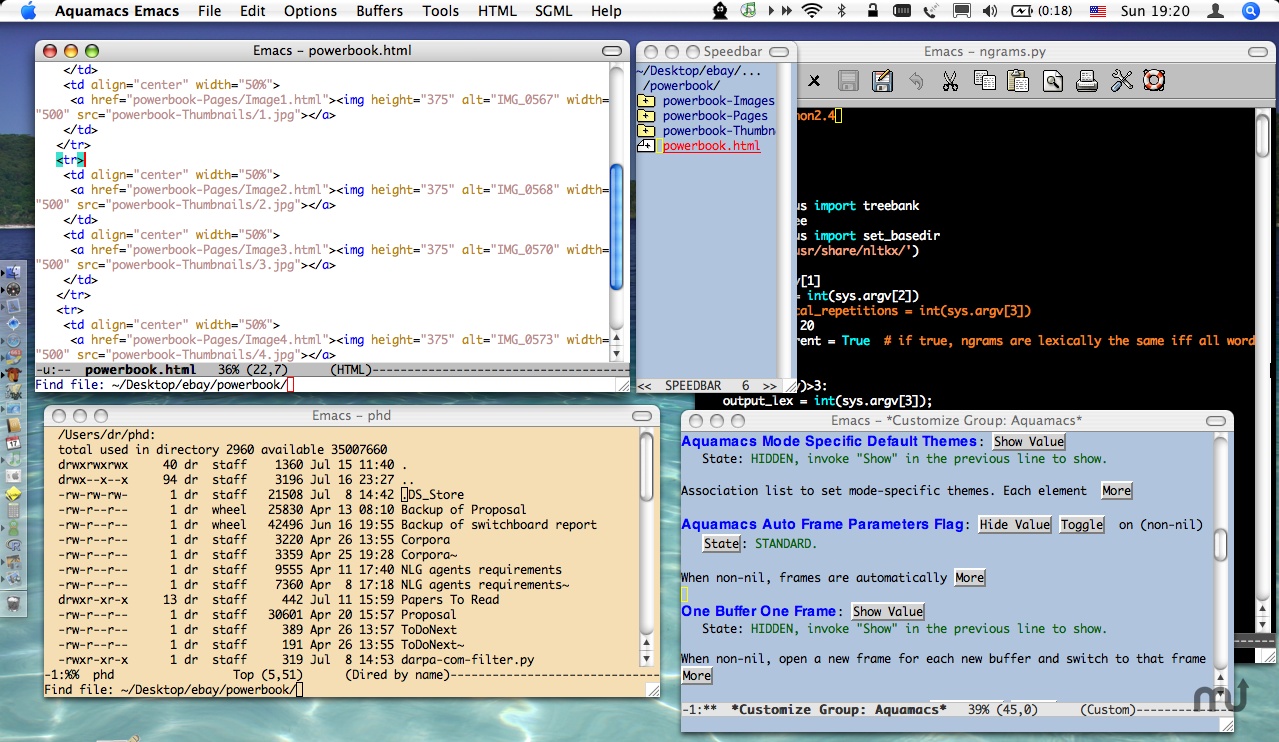Viewport: 1279px width, 742px height.
Task: Expand powerbook.html entry in Speedbar
Action: point(646,146)
